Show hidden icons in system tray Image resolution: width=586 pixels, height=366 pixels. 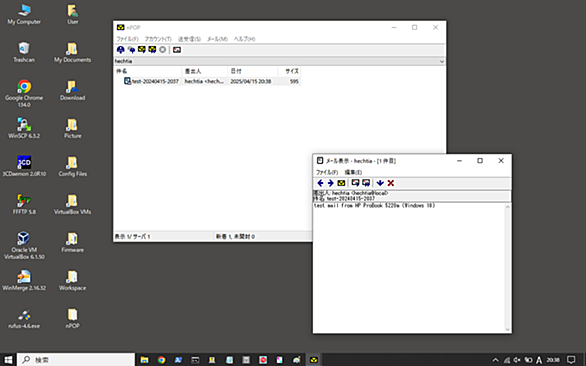coord(496,360)
